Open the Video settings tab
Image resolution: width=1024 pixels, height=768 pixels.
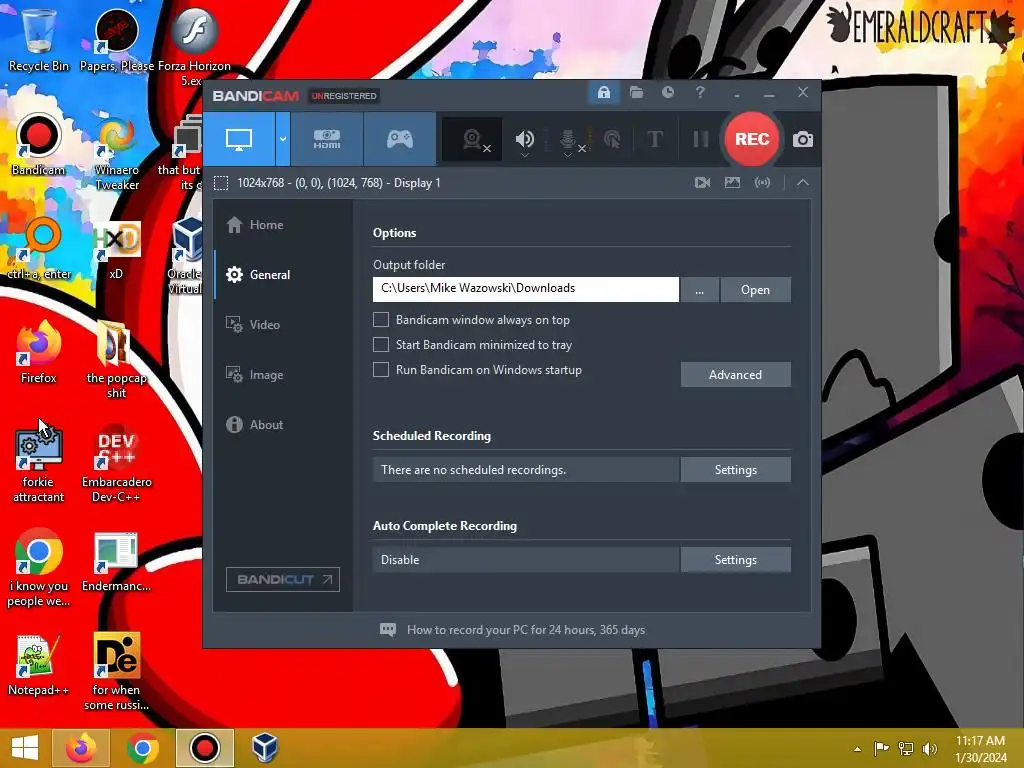pyautogui.click(x=283, y=325)
